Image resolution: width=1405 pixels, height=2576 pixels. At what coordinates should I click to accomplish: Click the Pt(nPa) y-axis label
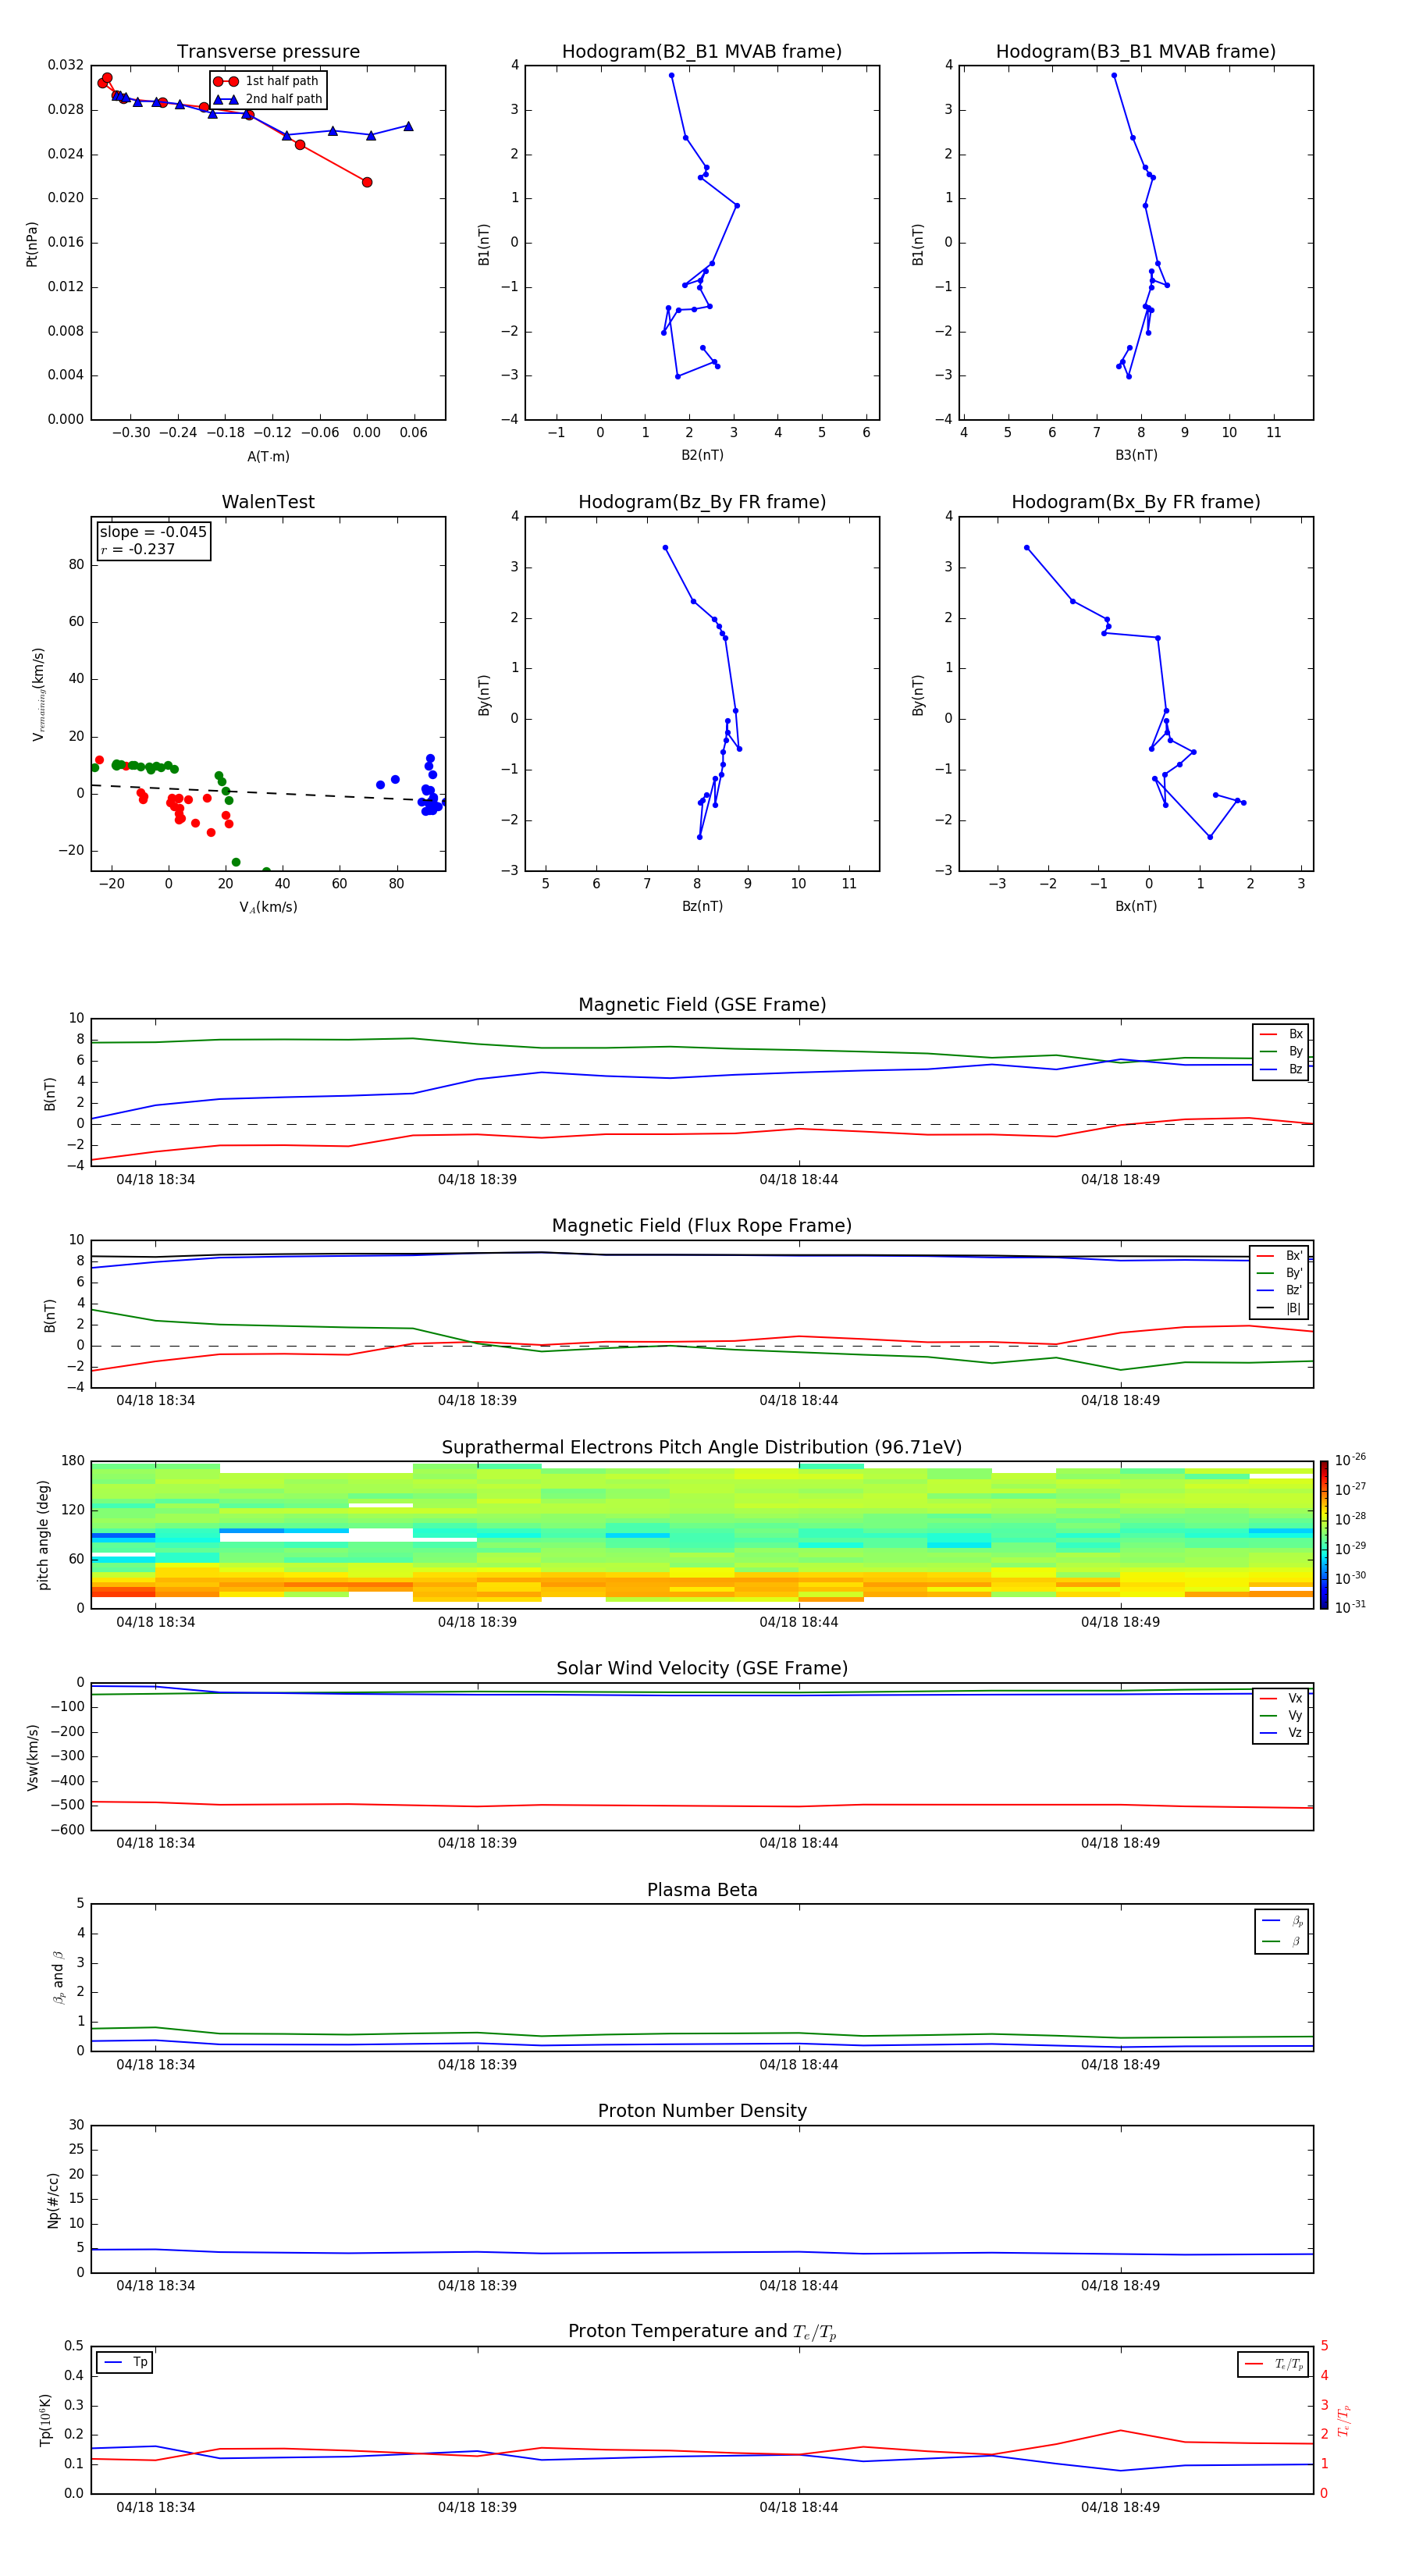[32, 243]
